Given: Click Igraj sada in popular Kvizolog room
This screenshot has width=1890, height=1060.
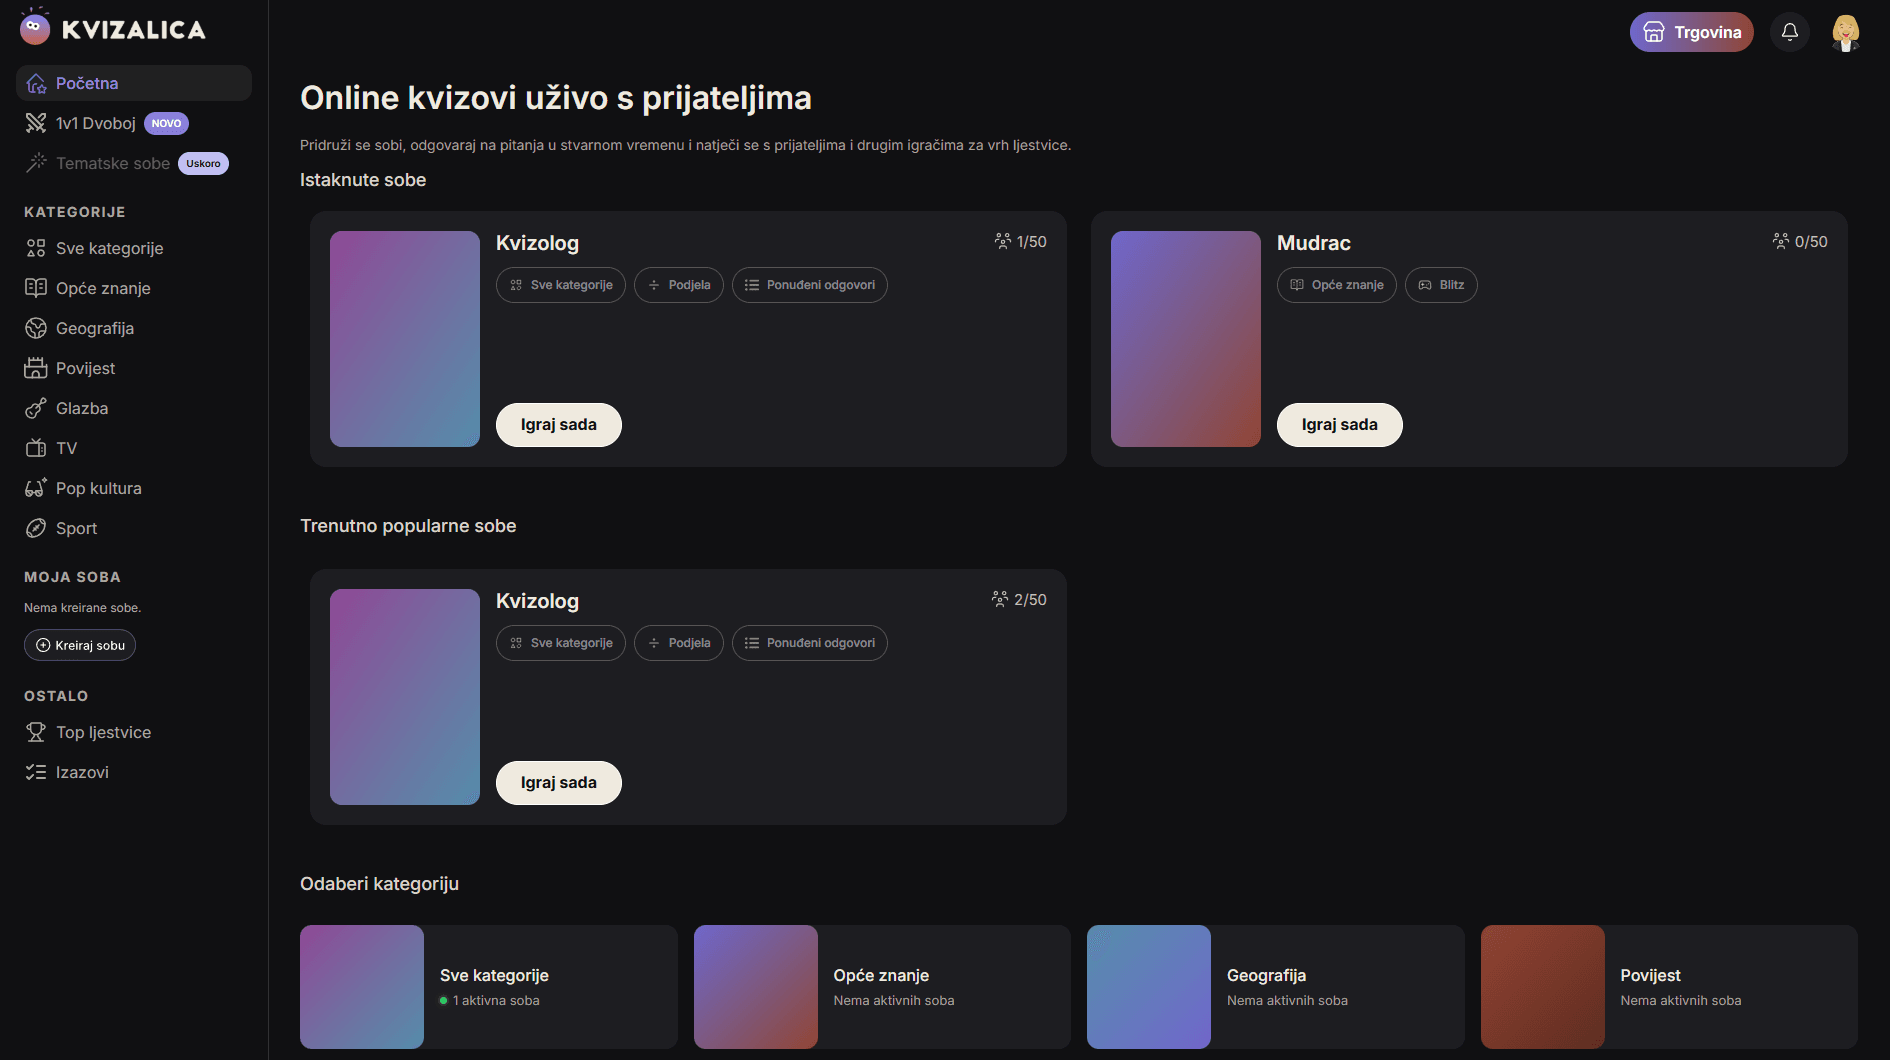Looking at the screenshot, I should pyautogui.click(x=559, y=783).
